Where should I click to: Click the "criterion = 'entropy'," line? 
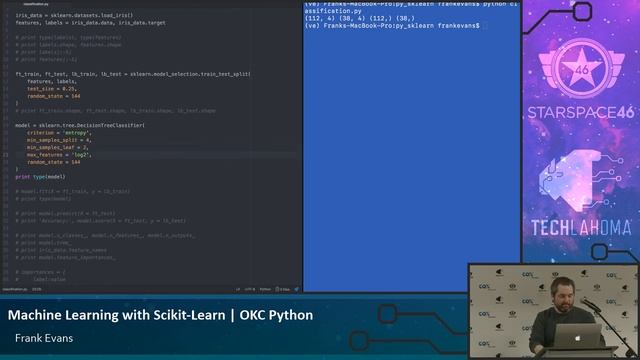point(60,133)
